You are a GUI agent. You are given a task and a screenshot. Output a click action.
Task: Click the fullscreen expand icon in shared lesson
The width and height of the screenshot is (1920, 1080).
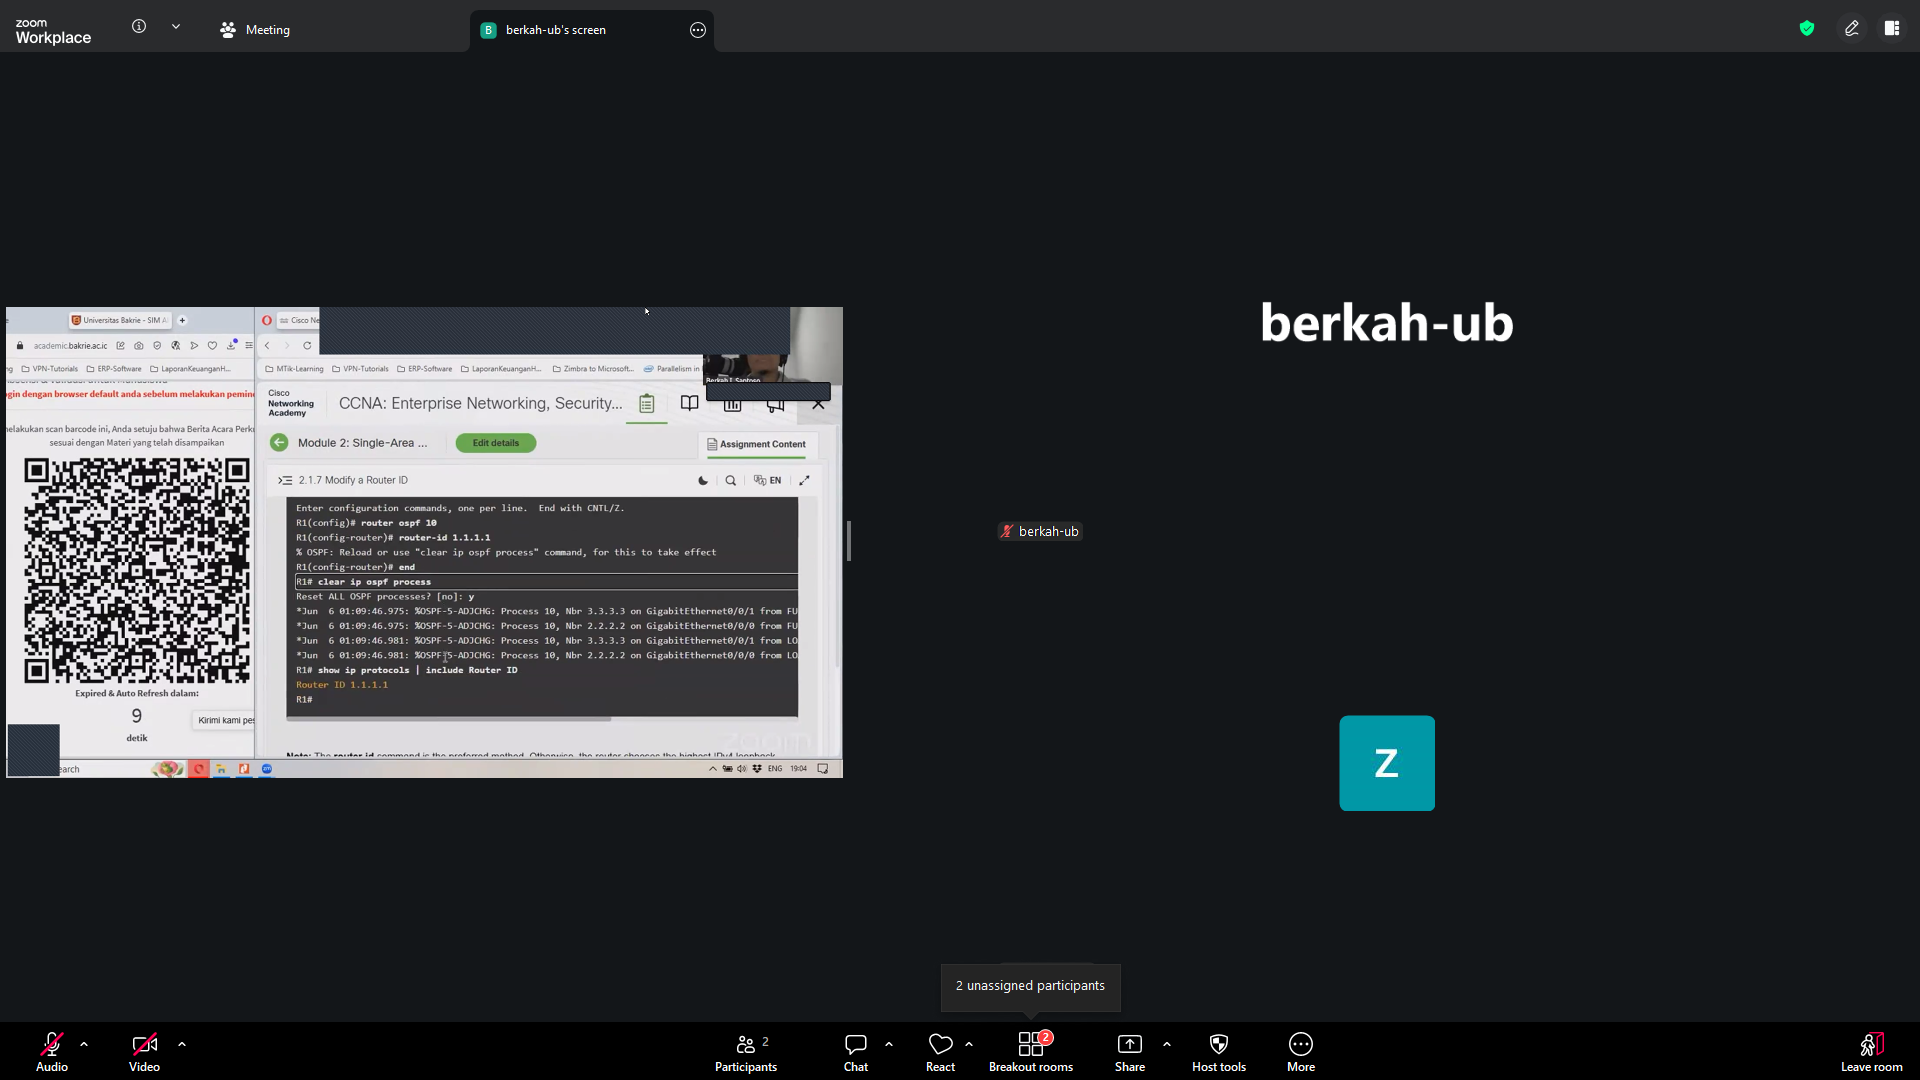[x=804, y=481]
